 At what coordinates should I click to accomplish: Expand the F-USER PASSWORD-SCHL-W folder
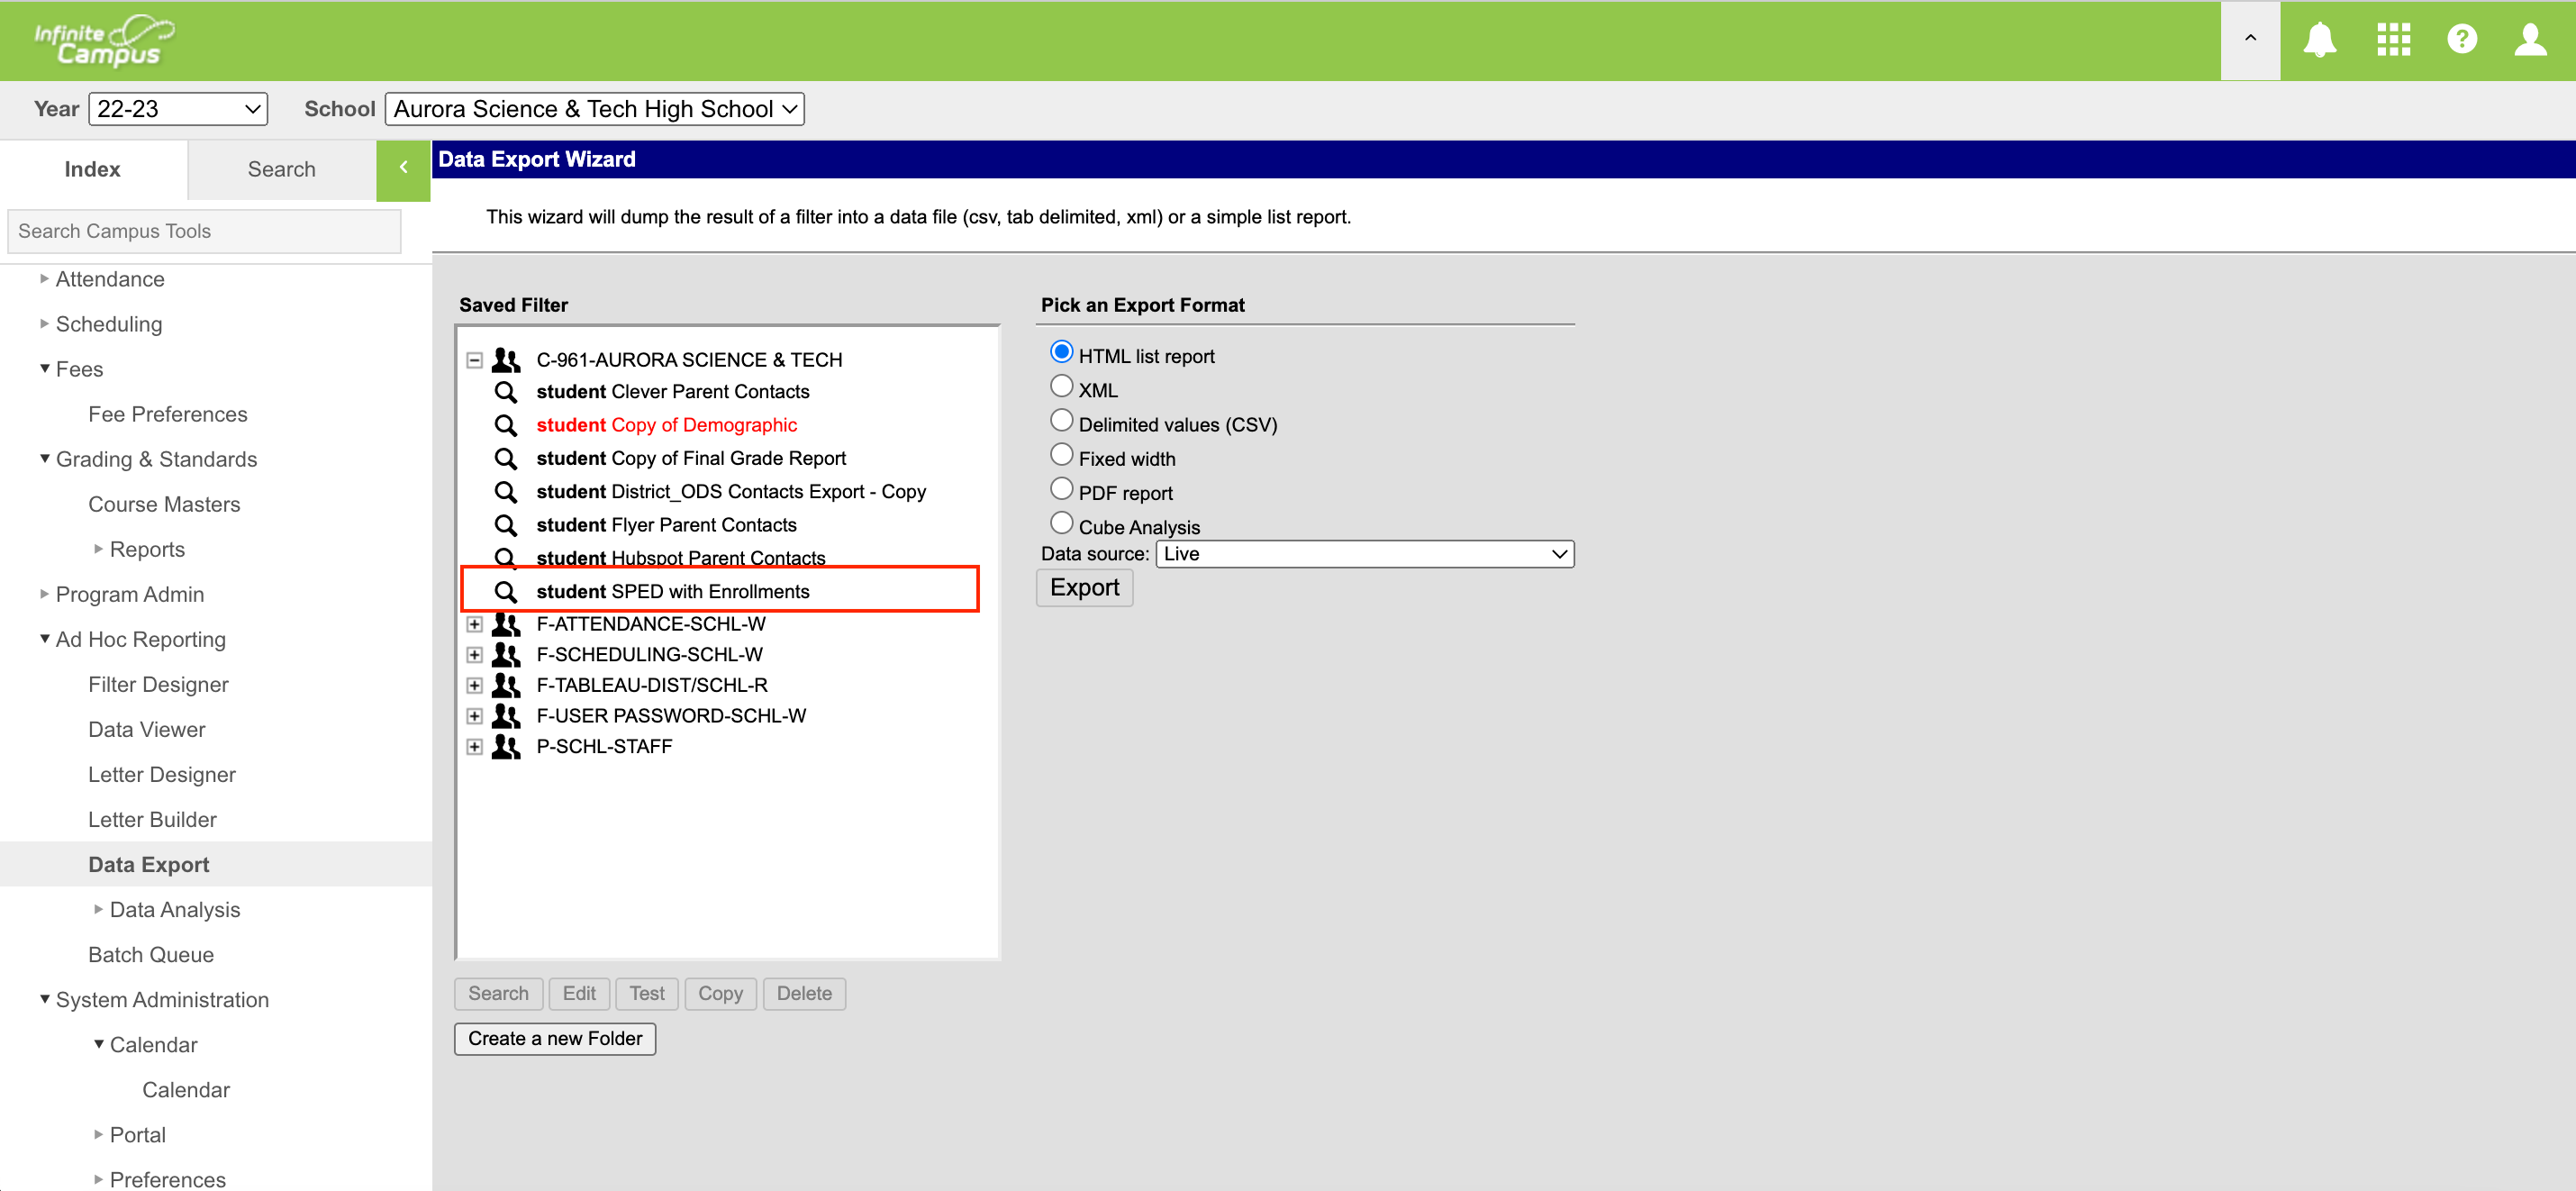point(474,716)
